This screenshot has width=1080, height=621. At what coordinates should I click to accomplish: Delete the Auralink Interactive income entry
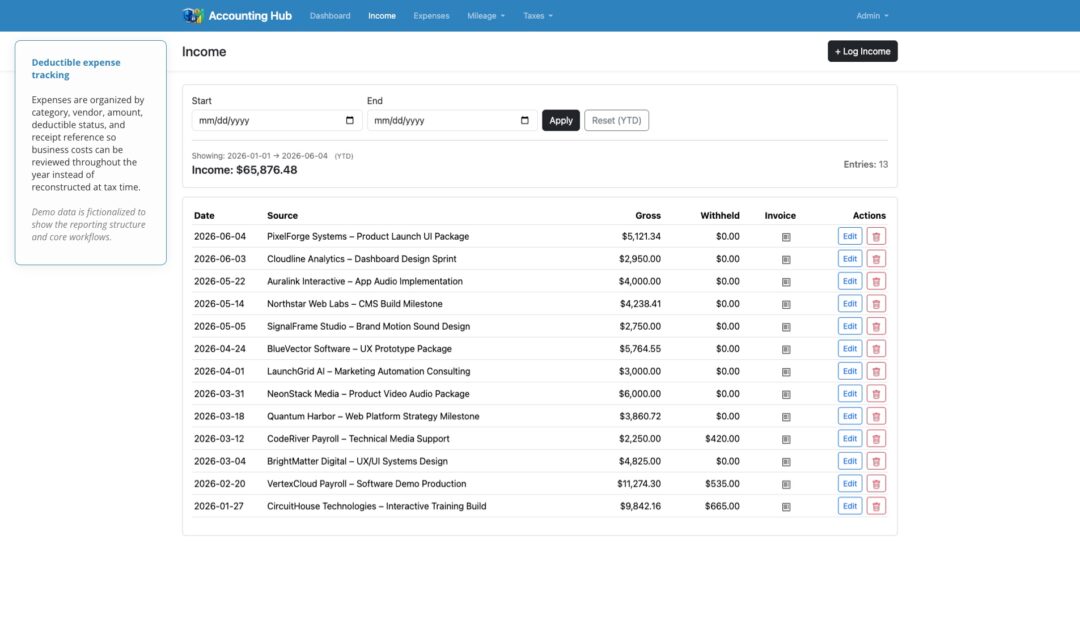[876, 281]
